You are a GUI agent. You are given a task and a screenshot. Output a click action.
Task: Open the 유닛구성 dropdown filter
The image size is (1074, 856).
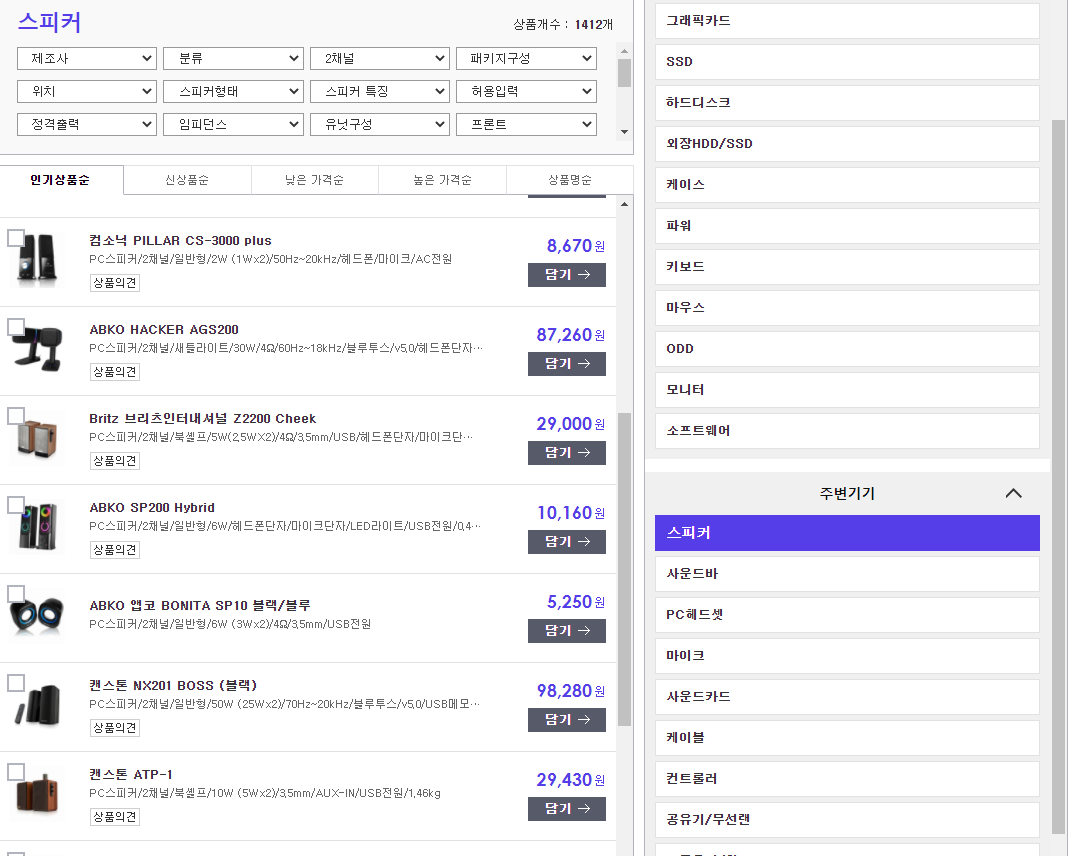pos(379,124)
